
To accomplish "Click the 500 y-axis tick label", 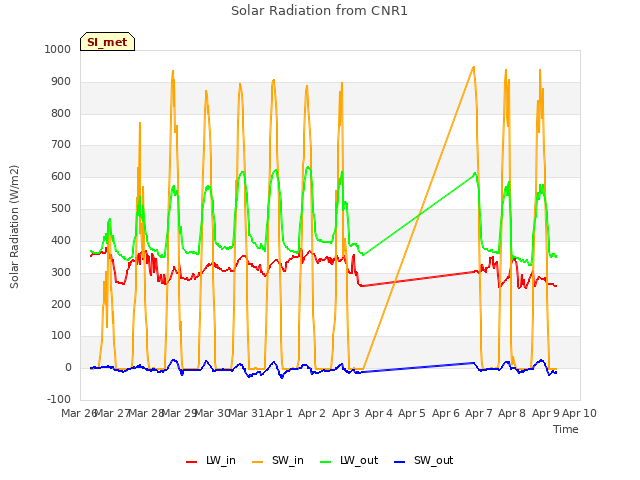I will pyautogui.click(x=61, y=209).
